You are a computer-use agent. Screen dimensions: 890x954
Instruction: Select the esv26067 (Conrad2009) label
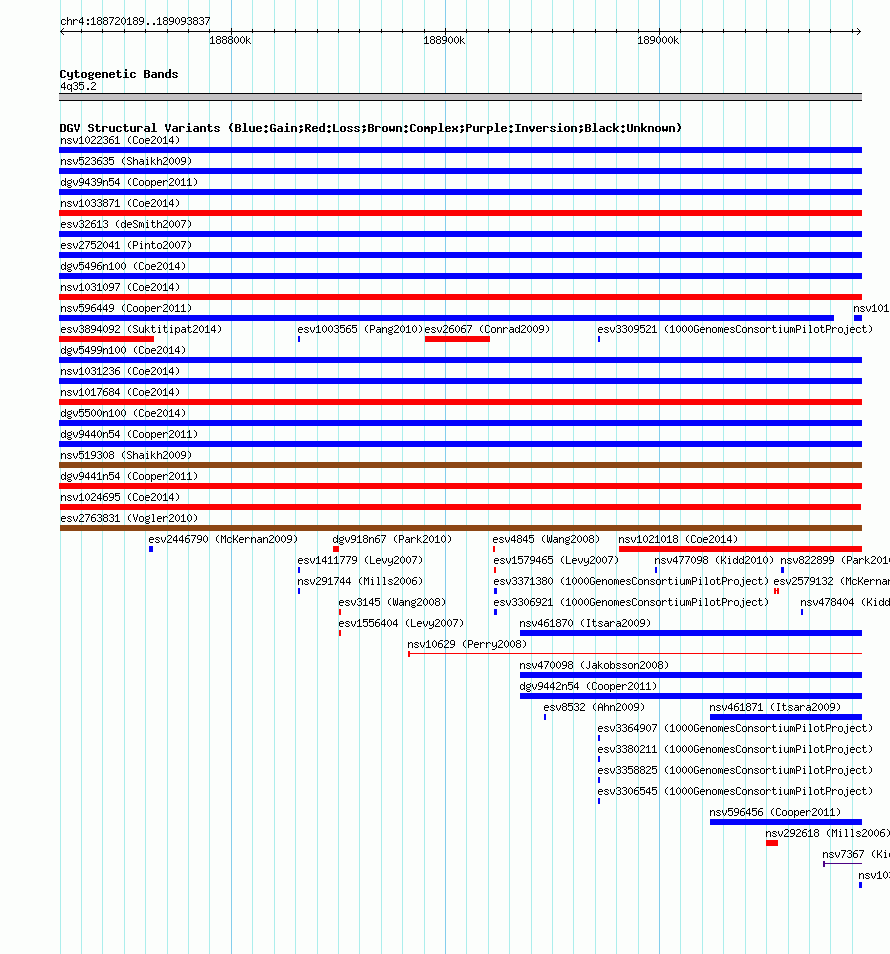coord(487,329)
